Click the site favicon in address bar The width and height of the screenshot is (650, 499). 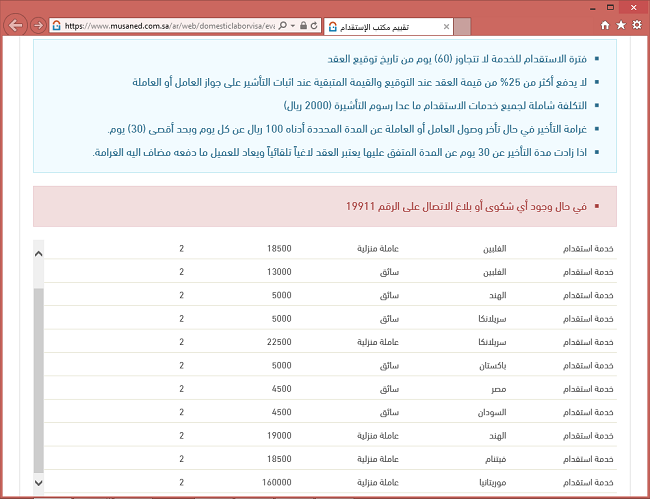click(x=57, y=26)
